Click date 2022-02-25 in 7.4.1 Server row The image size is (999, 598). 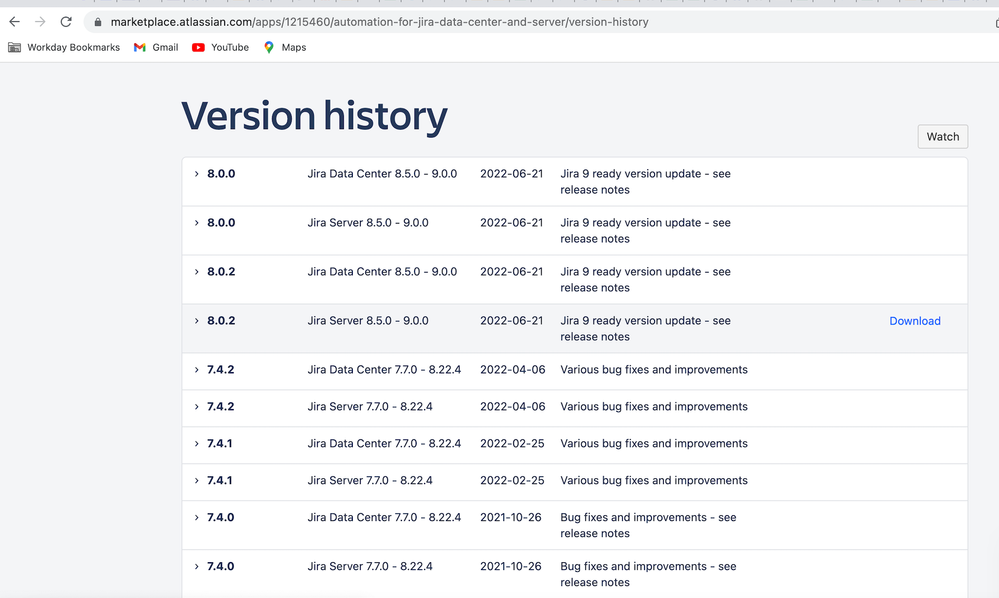click(512, 481)
